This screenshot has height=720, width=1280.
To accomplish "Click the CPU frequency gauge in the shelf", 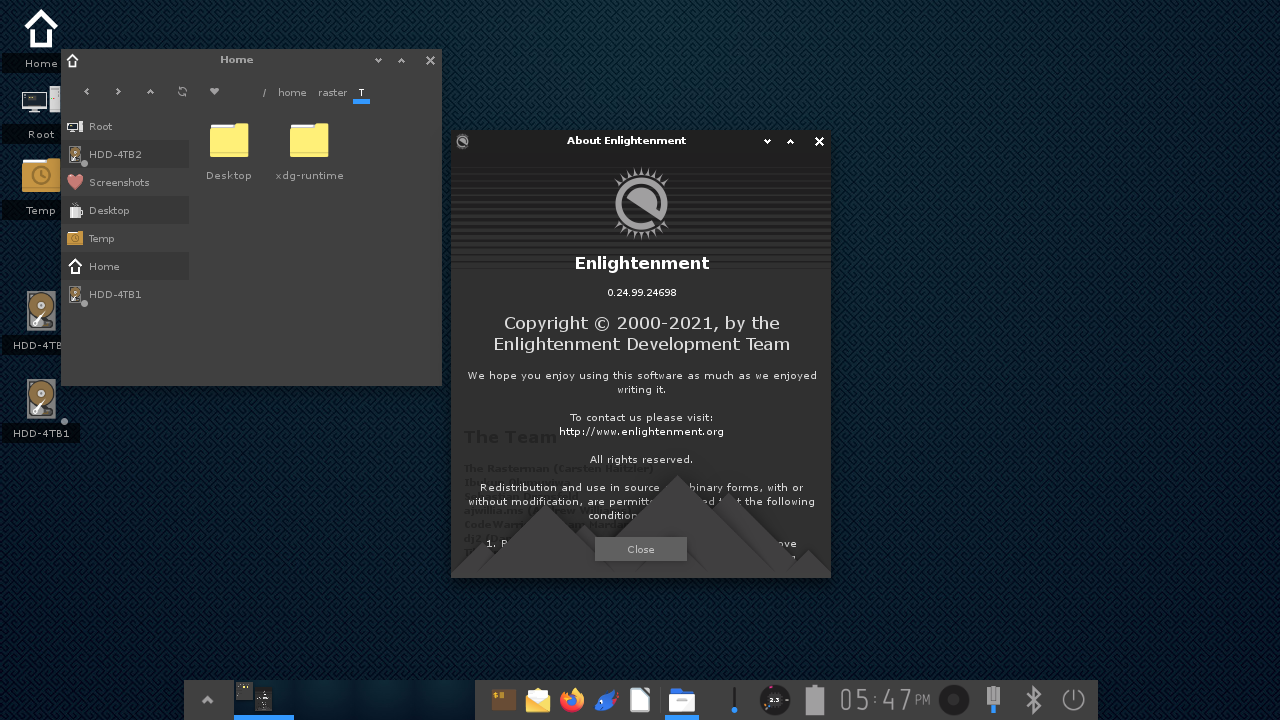I will click(x=774, y=700).
